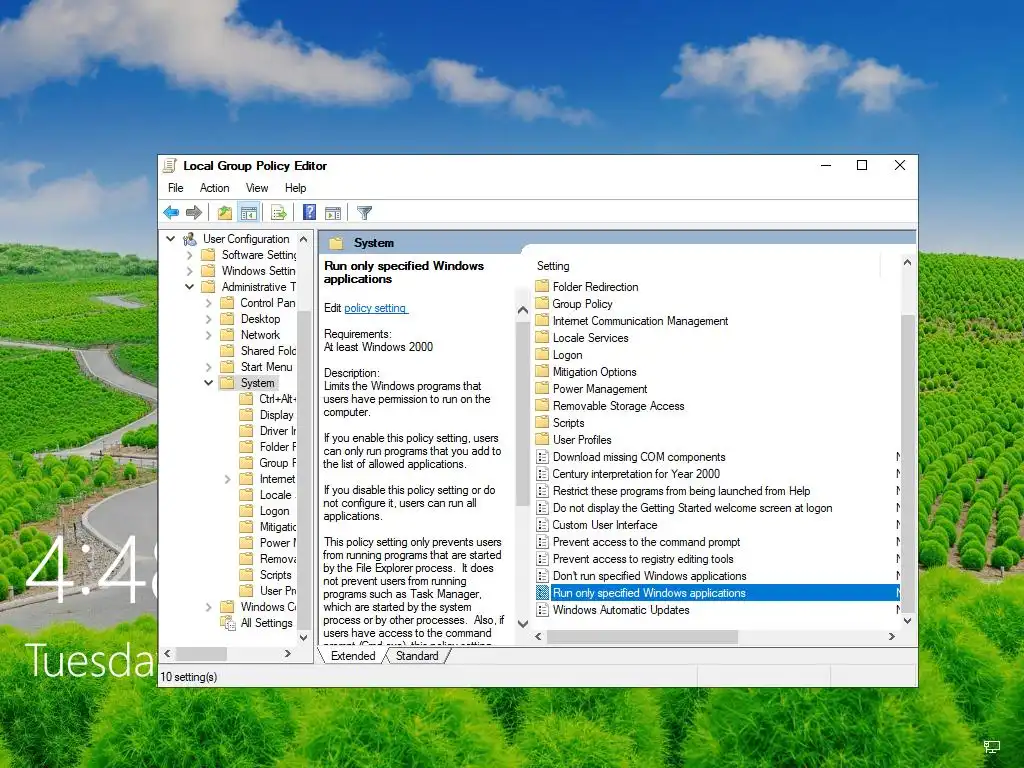This screenshot has width=1024, height=768.
Task: Click the settings list horizontal scrollbar thumb
Action: coord(642,637)
